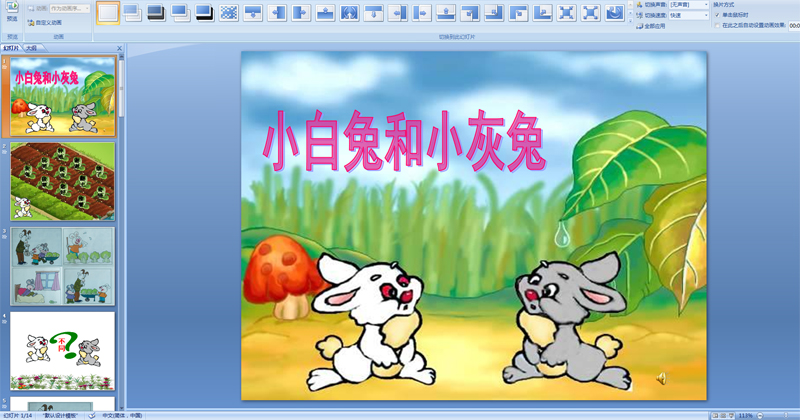The height and width of the screenshot is (420, 800).
Task: Select slide 3 four-panel story thumbnail
Action: tap(63, 266)
